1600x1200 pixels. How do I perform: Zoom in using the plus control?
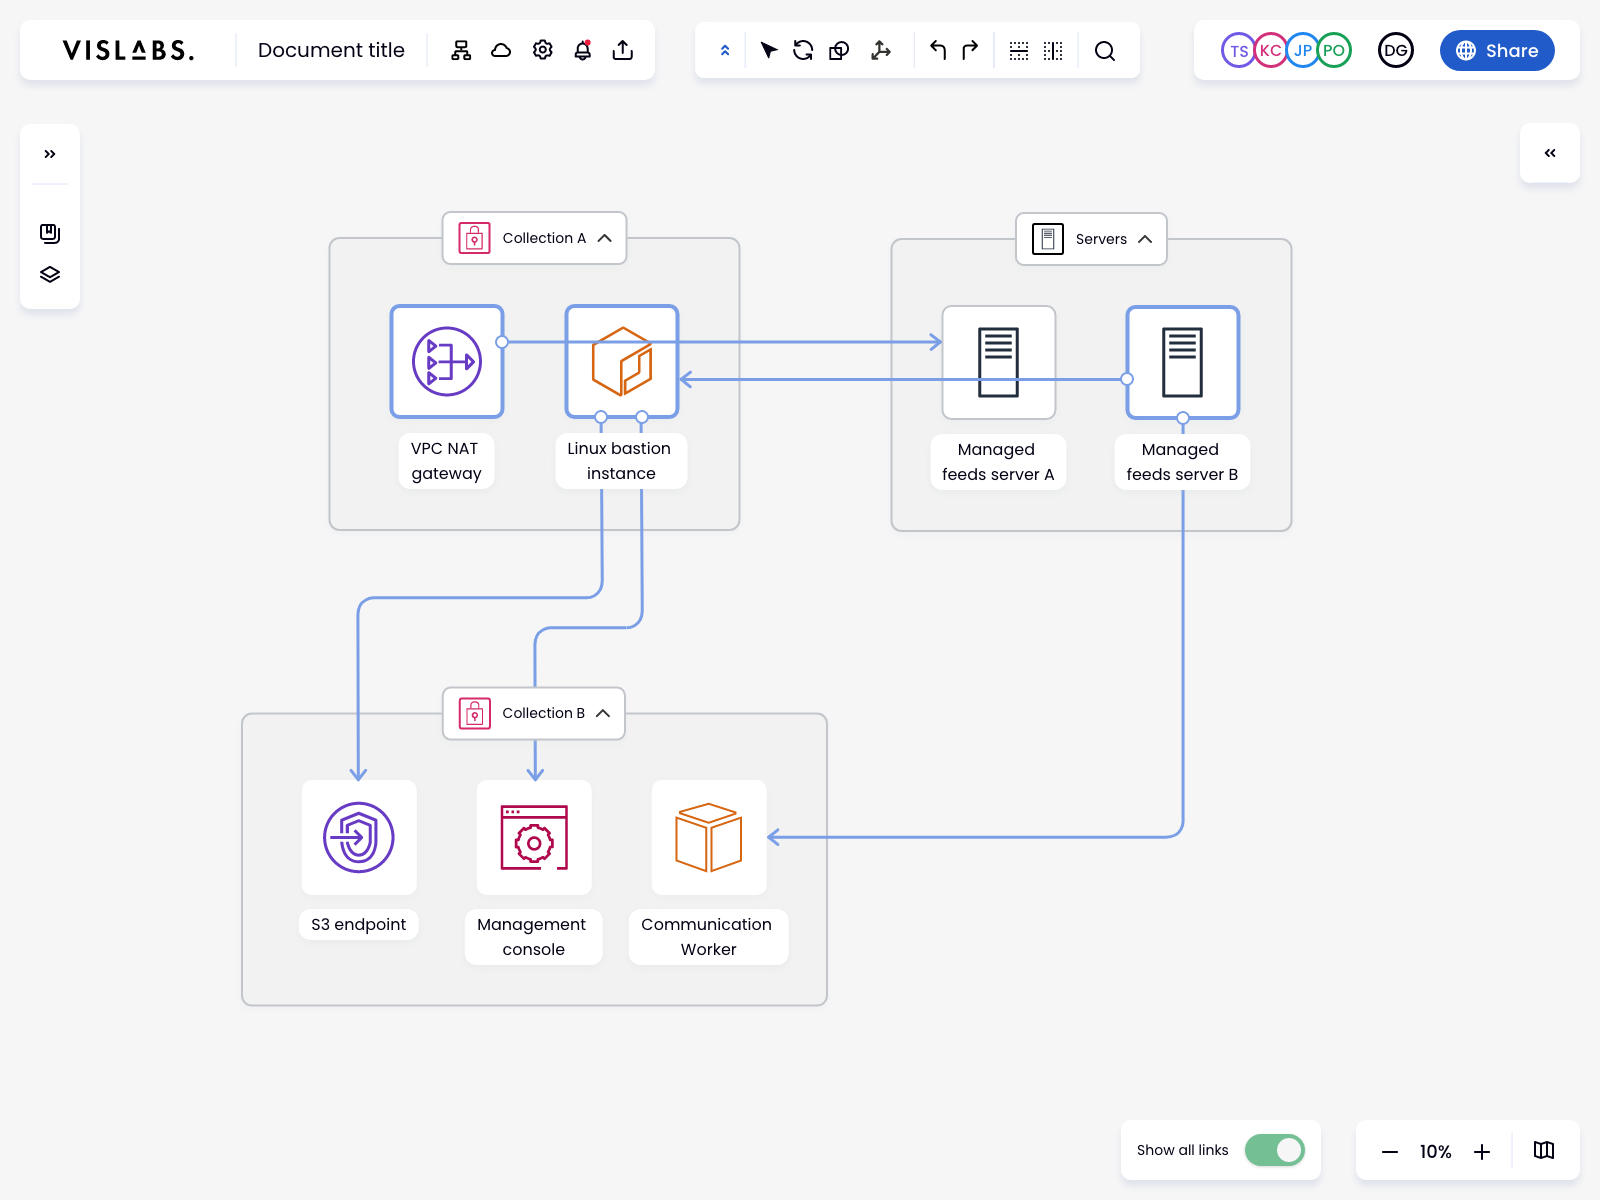pos(1482,1152)
